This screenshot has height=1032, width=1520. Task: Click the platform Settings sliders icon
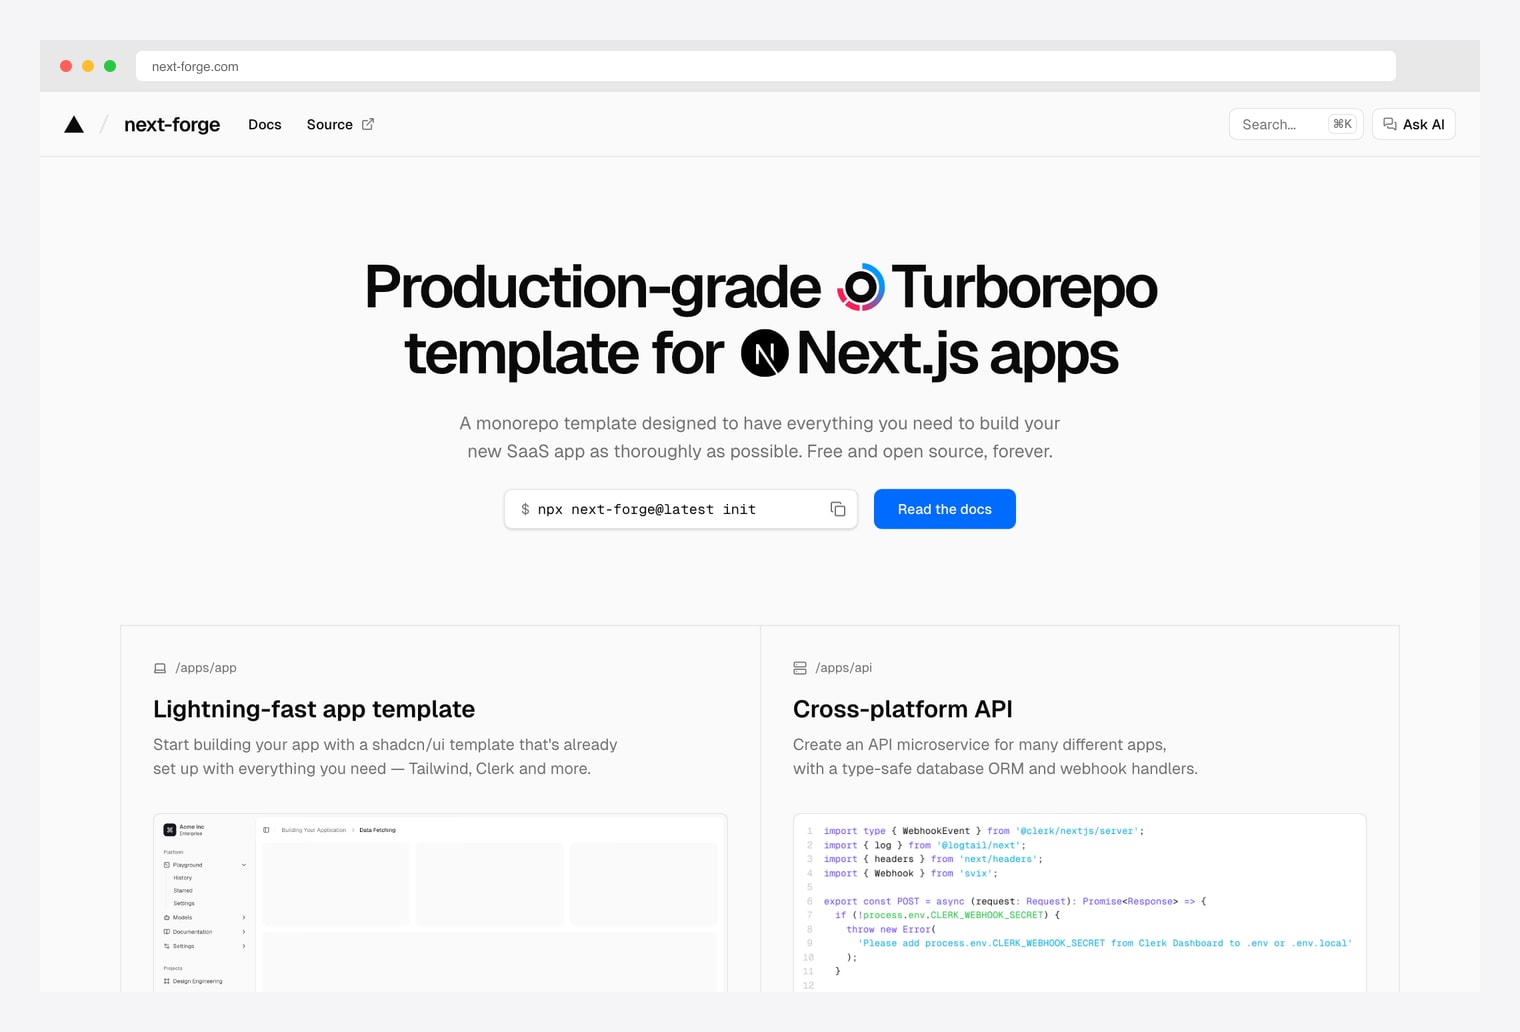pos(167,946)
